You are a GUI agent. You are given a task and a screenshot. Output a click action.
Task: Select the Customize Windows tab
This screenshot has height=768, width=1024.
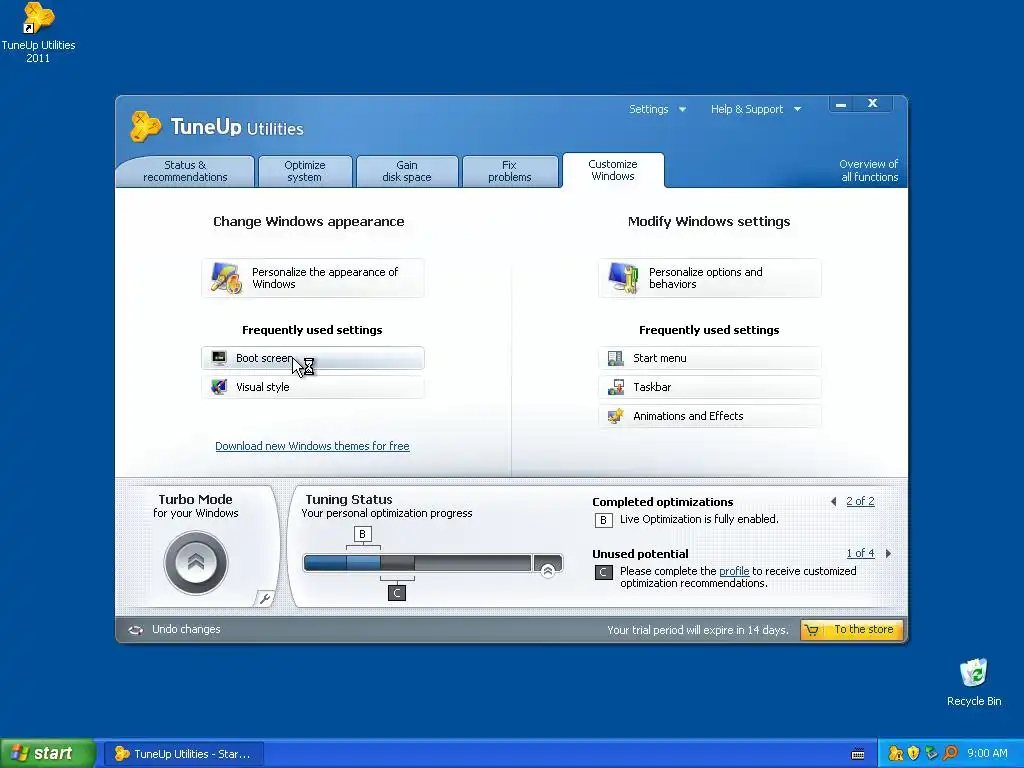pos(613,170)
